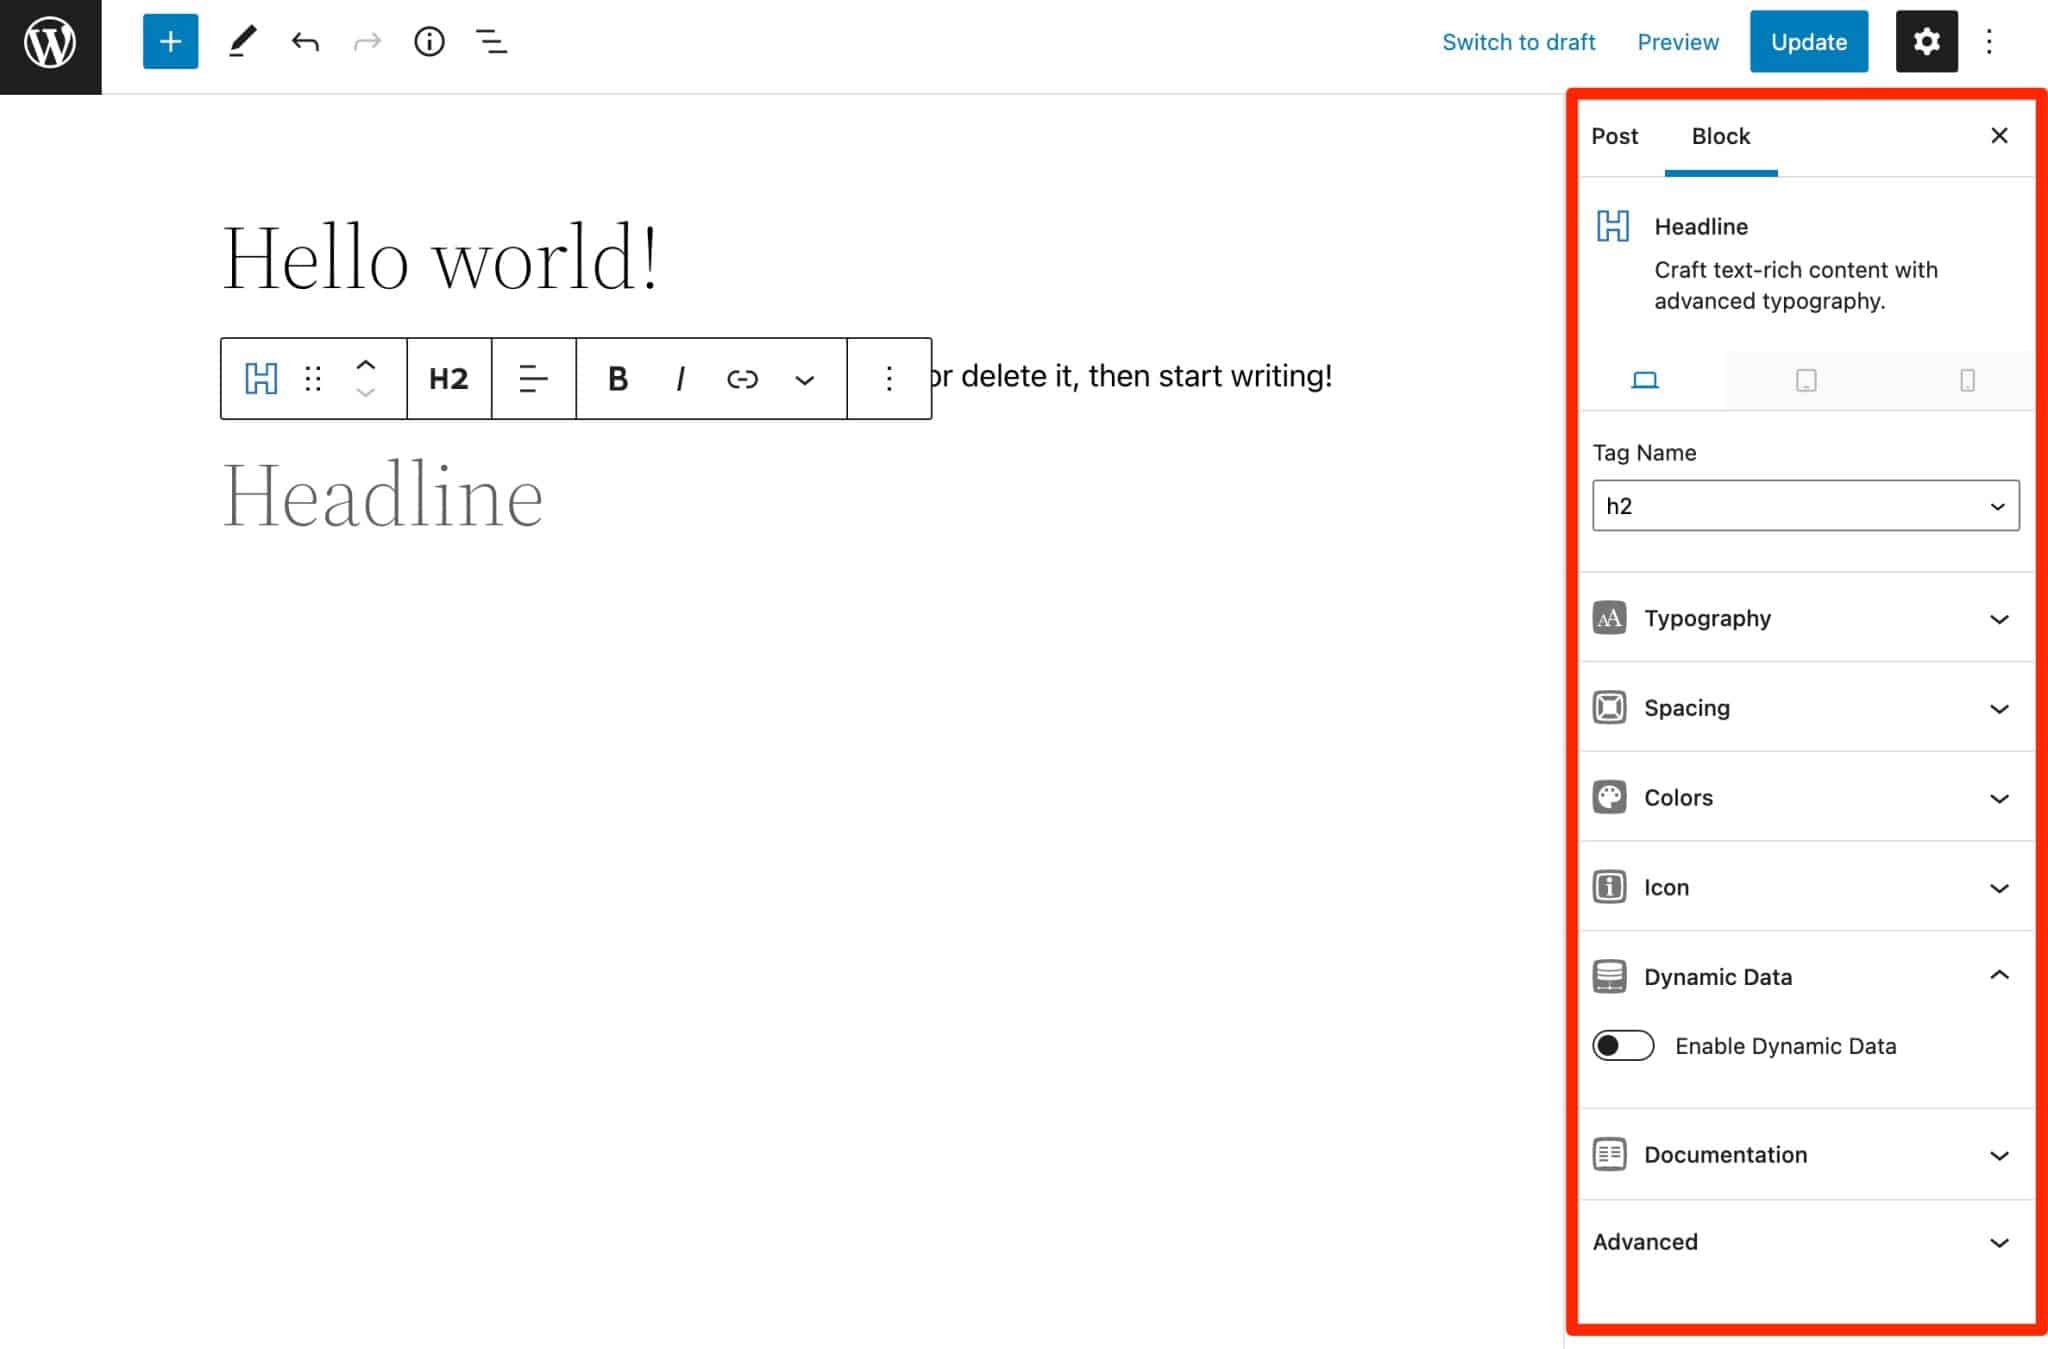Redo the last change
The height and width of the screenshot is (1349, 2048).
pos(367,41)
